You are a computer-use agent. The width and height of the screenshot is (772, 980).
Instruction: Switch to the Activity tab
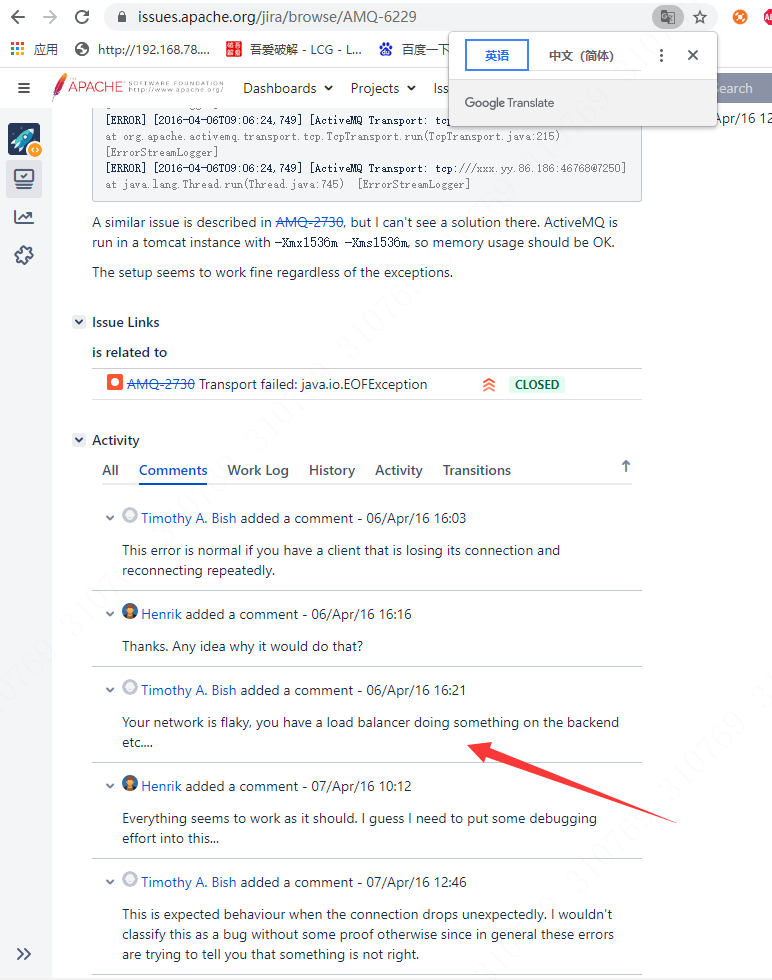pos(399,470)
